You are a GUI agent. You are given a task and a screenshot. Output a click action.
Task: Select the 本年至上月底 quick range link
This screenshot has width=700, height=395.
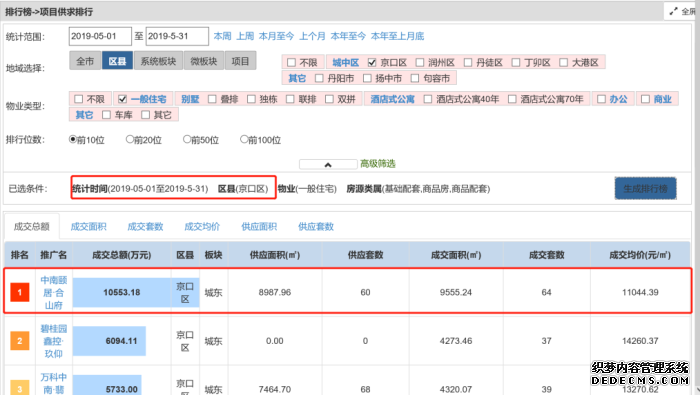coord(397,36)
